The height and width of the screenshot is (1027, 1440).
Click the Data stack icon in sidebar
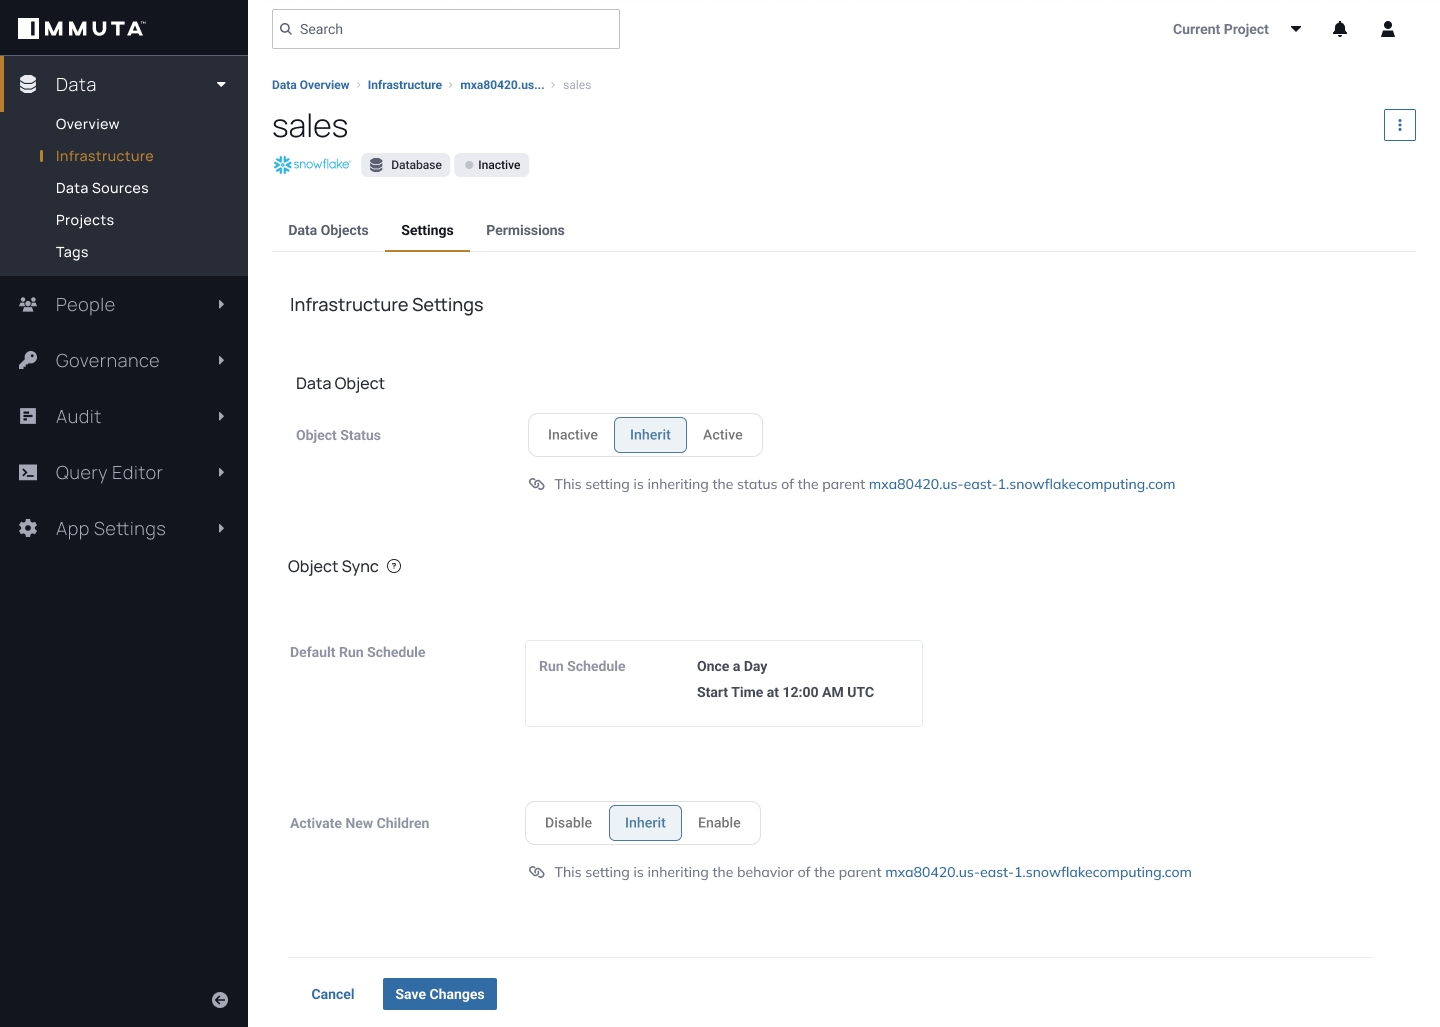(x=28, y=85)
